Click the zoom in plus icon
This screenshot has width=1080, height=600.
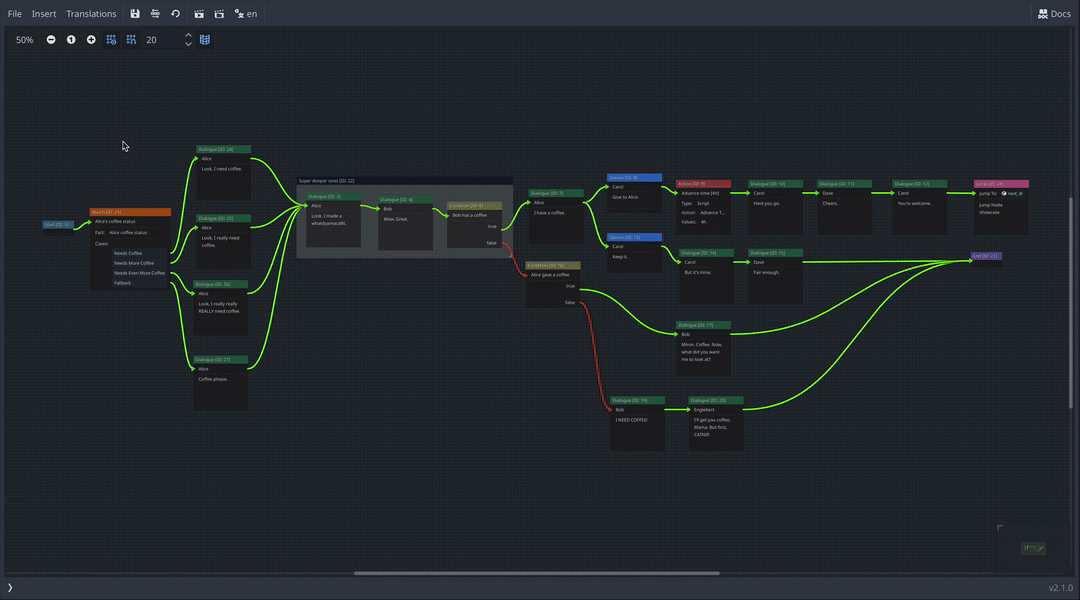(91, 40)
